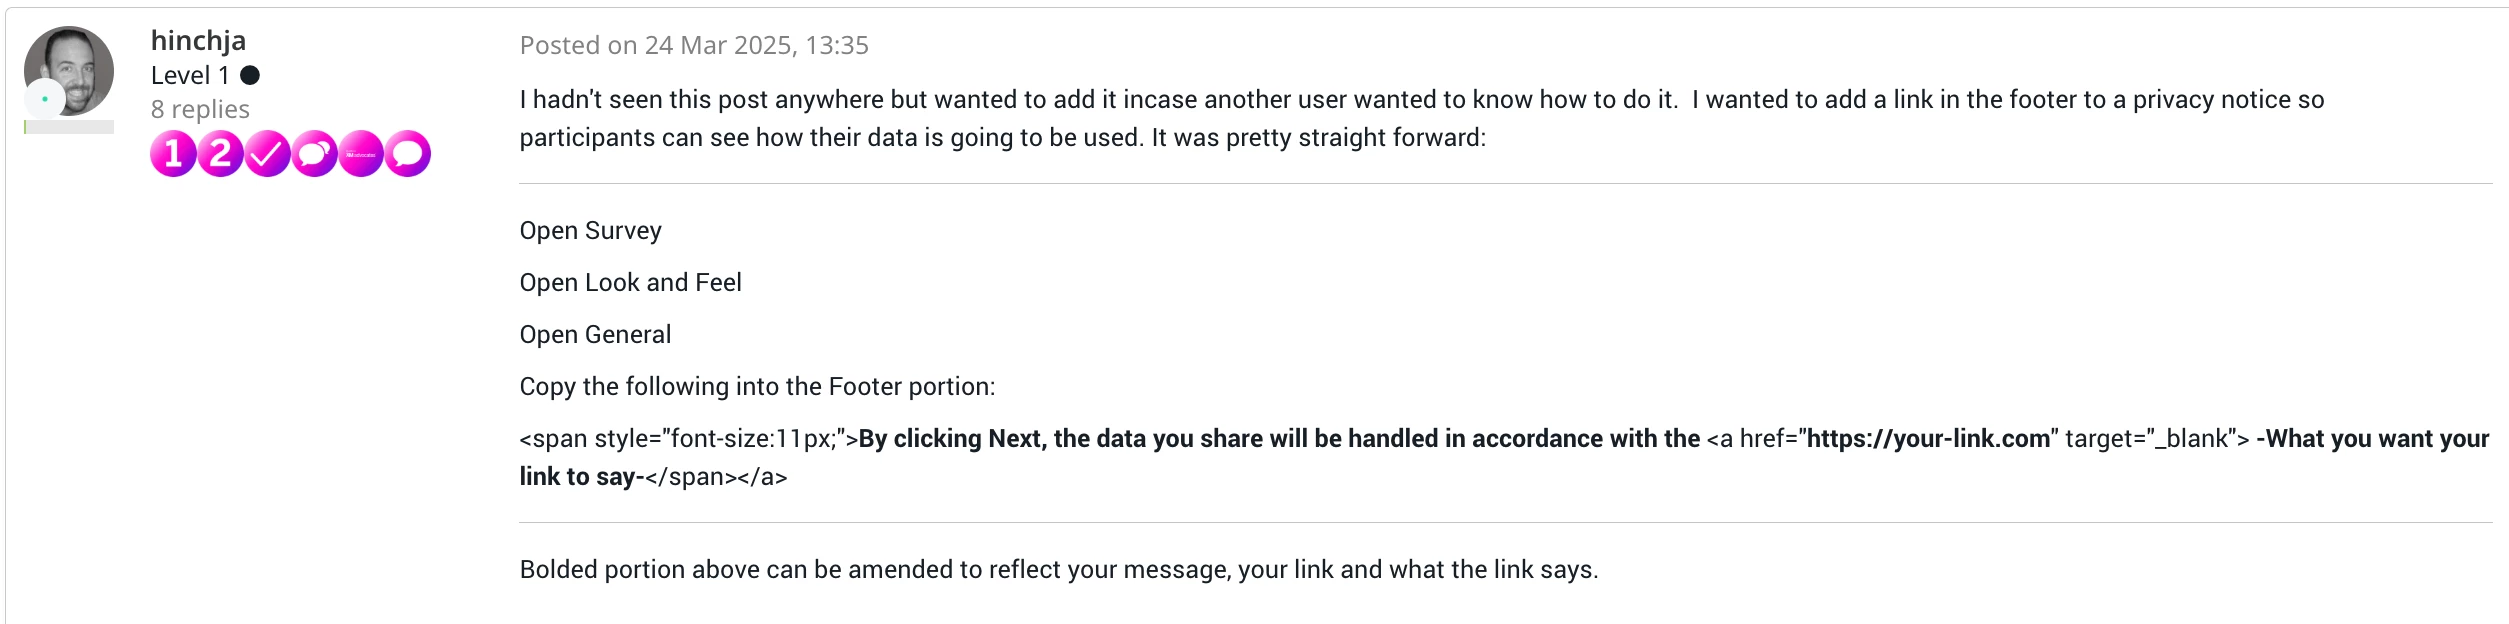Click the Level 1 rank label

coord(190,75)
